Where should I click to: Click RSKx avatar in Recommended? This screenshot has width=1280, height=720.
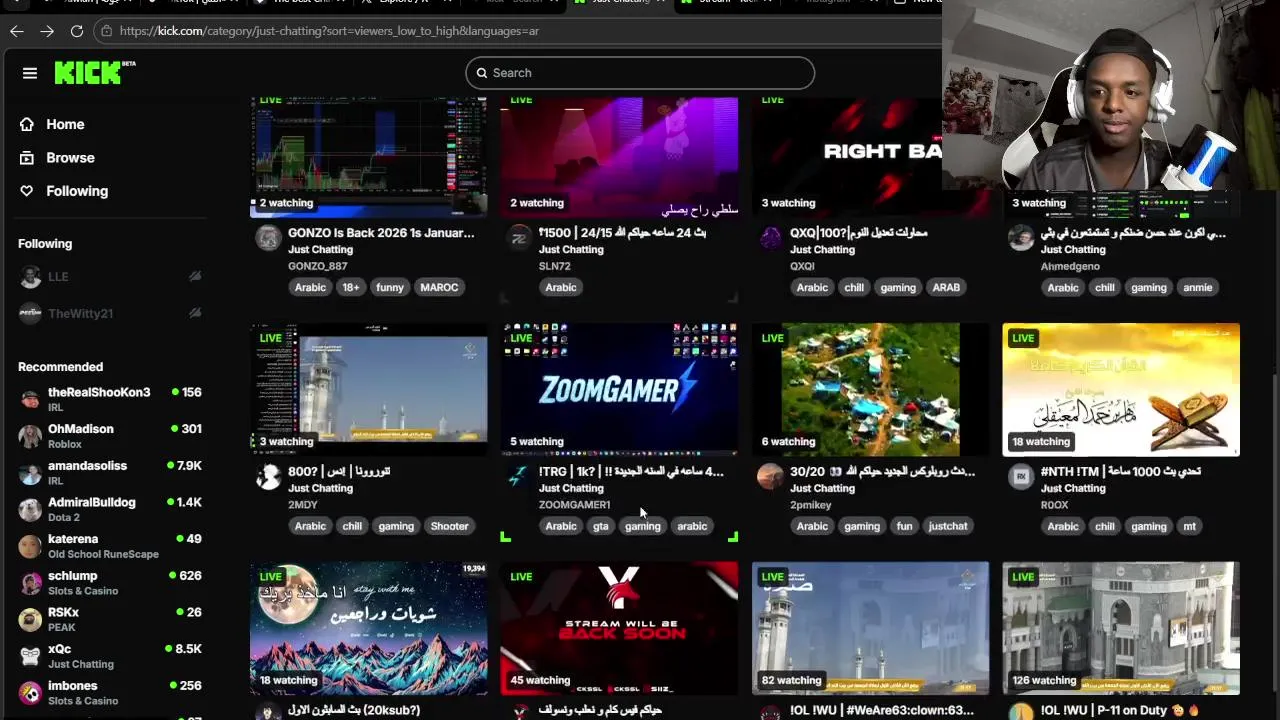point(31,620)
